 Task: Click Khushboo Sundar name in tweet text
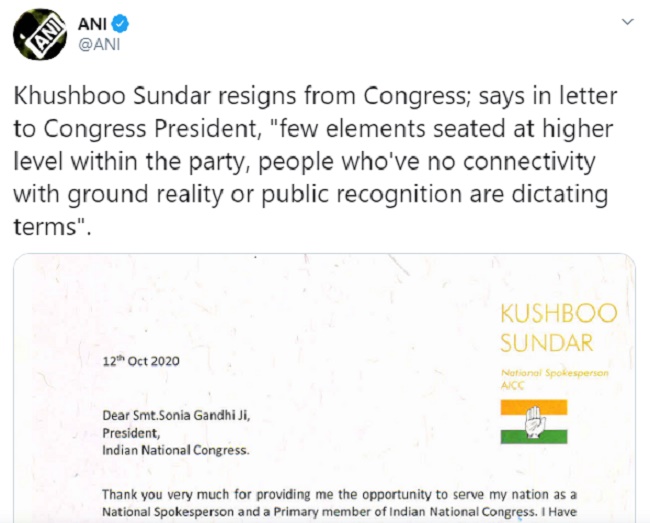pyautogui.click(x=112, y=96)
